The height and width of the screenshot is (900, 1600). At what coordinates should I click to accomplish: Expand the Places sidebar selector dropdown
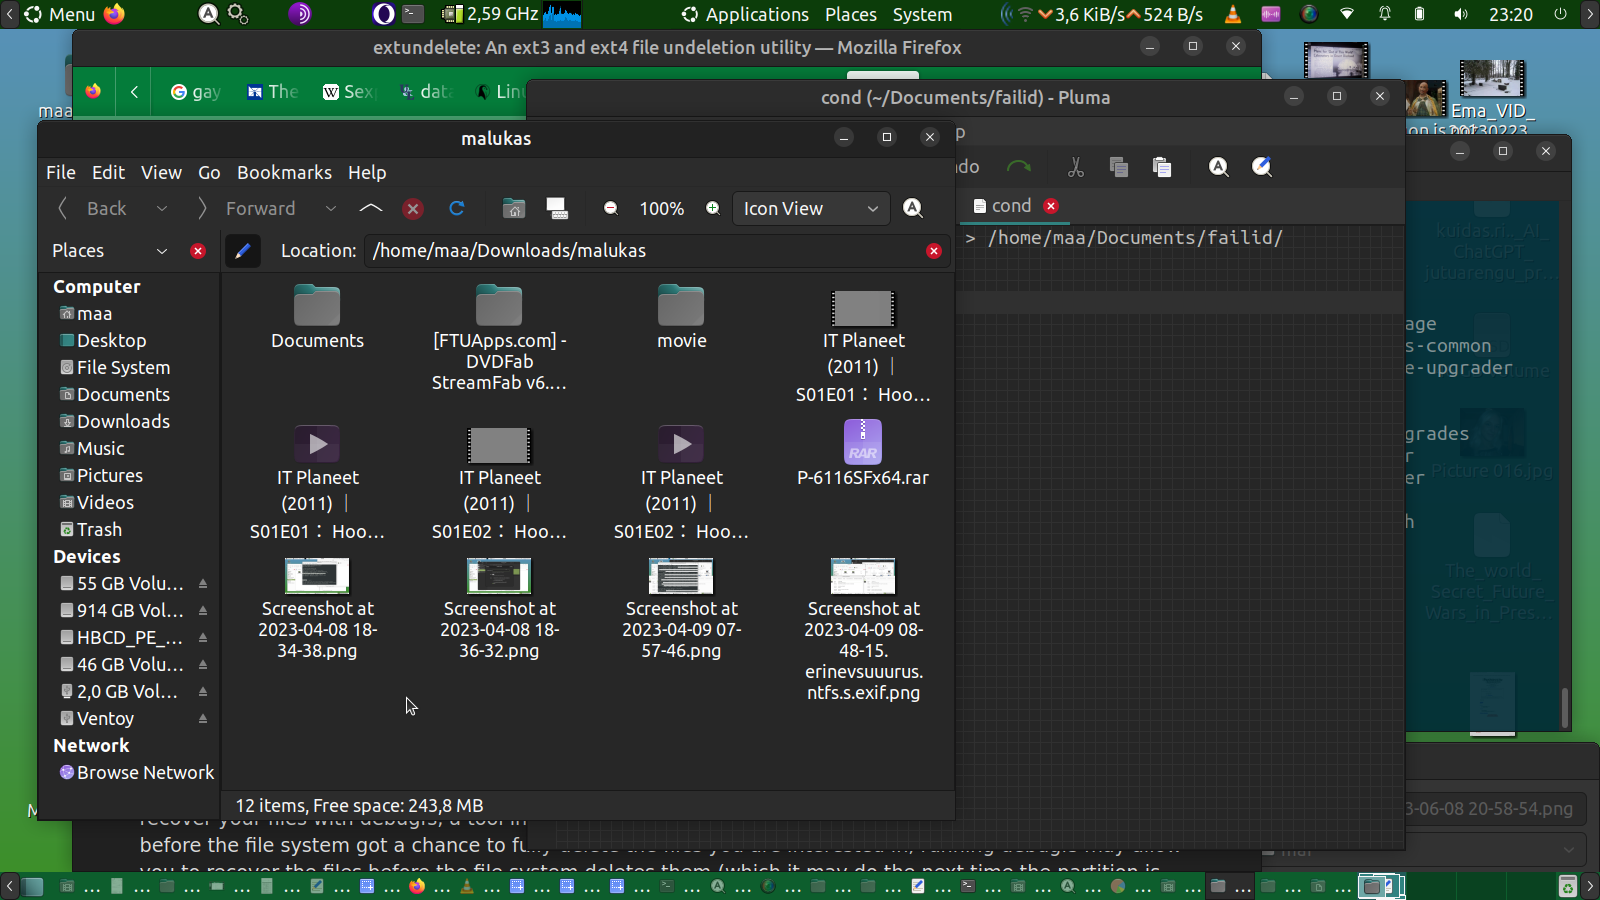[161, 251]
